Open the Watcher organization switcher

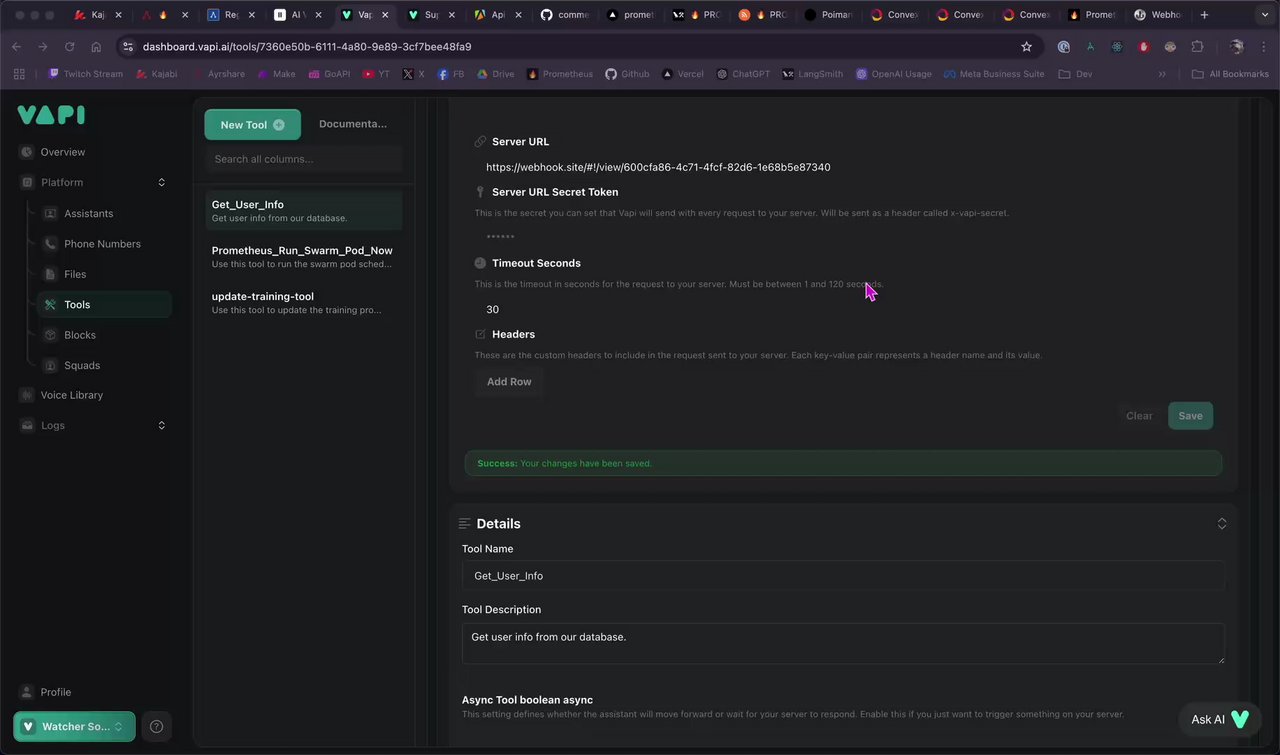74,727
